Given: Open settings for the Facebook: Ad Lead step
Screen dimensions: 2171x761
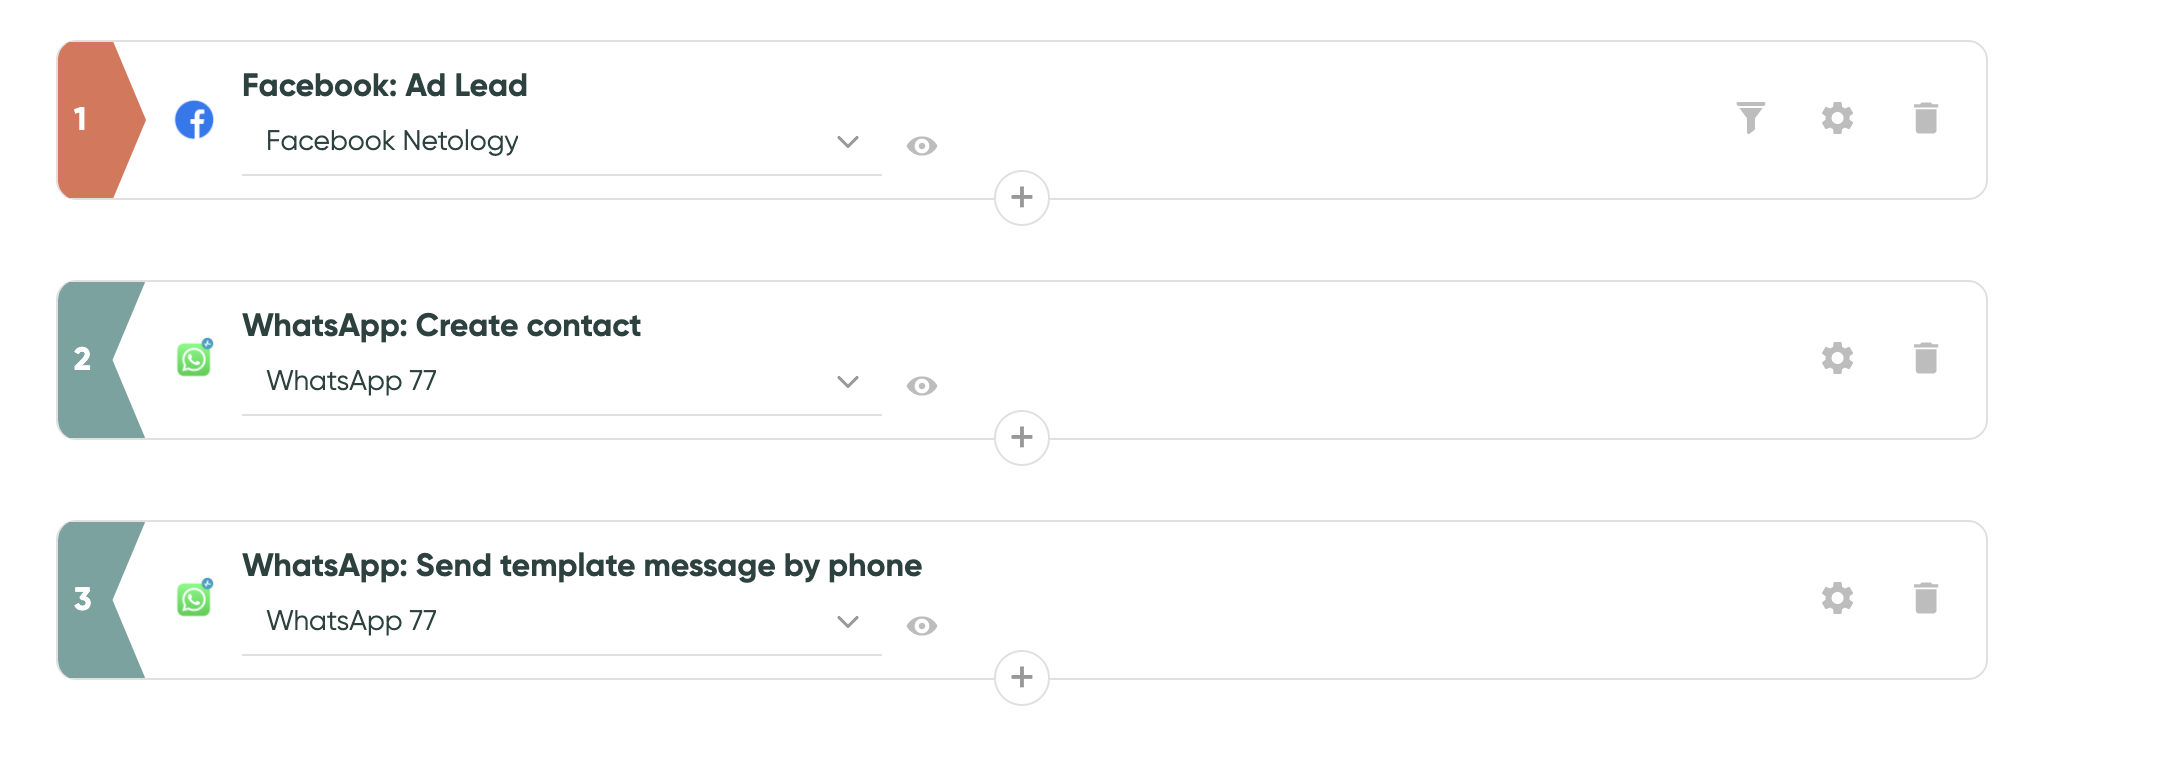Looking at the screenshot, I should coord(1838,117).
